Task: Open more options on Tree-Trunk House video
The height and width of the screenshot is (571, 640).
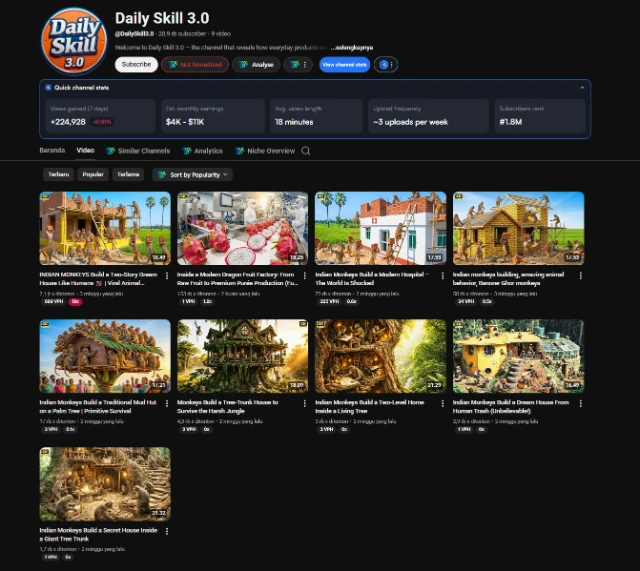Action: [305, 403]
